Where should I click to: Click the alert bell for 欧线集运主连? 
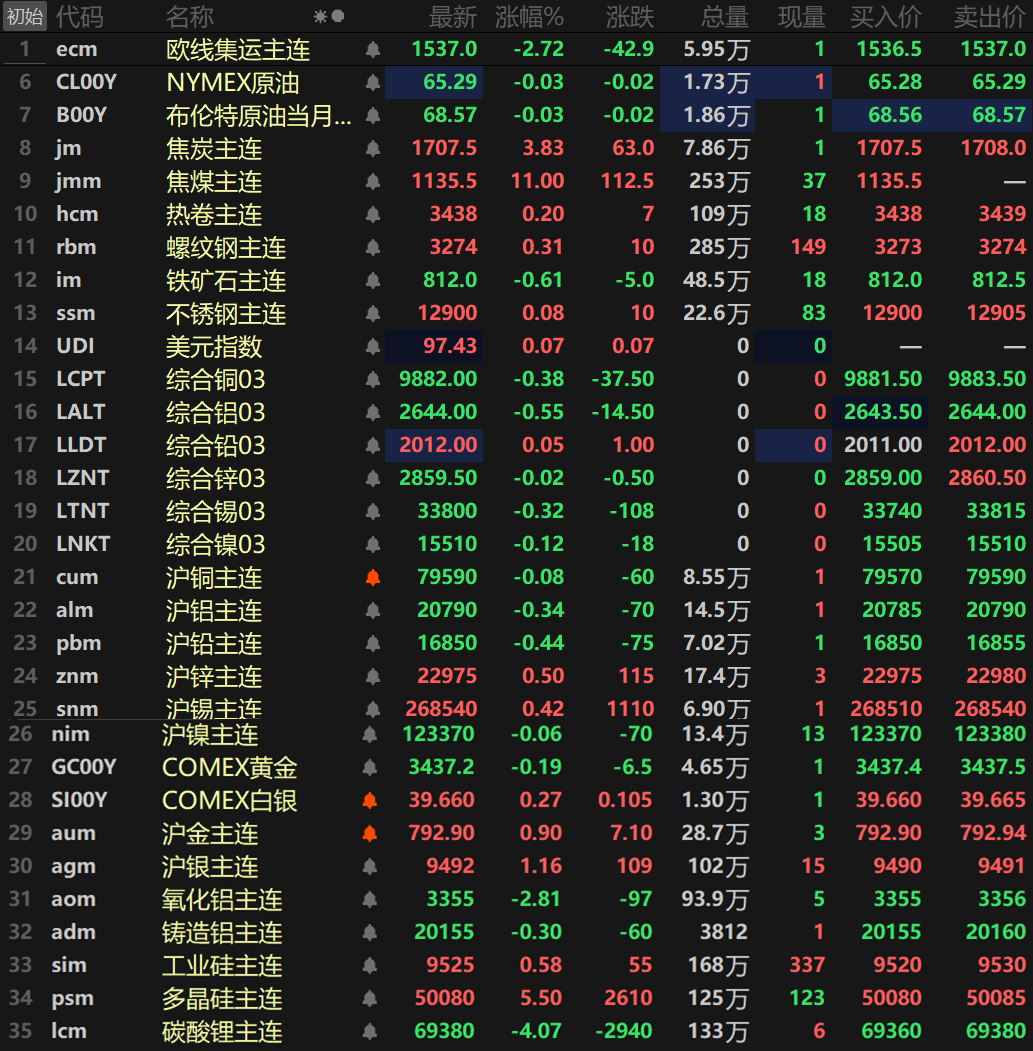pos(373,49)
